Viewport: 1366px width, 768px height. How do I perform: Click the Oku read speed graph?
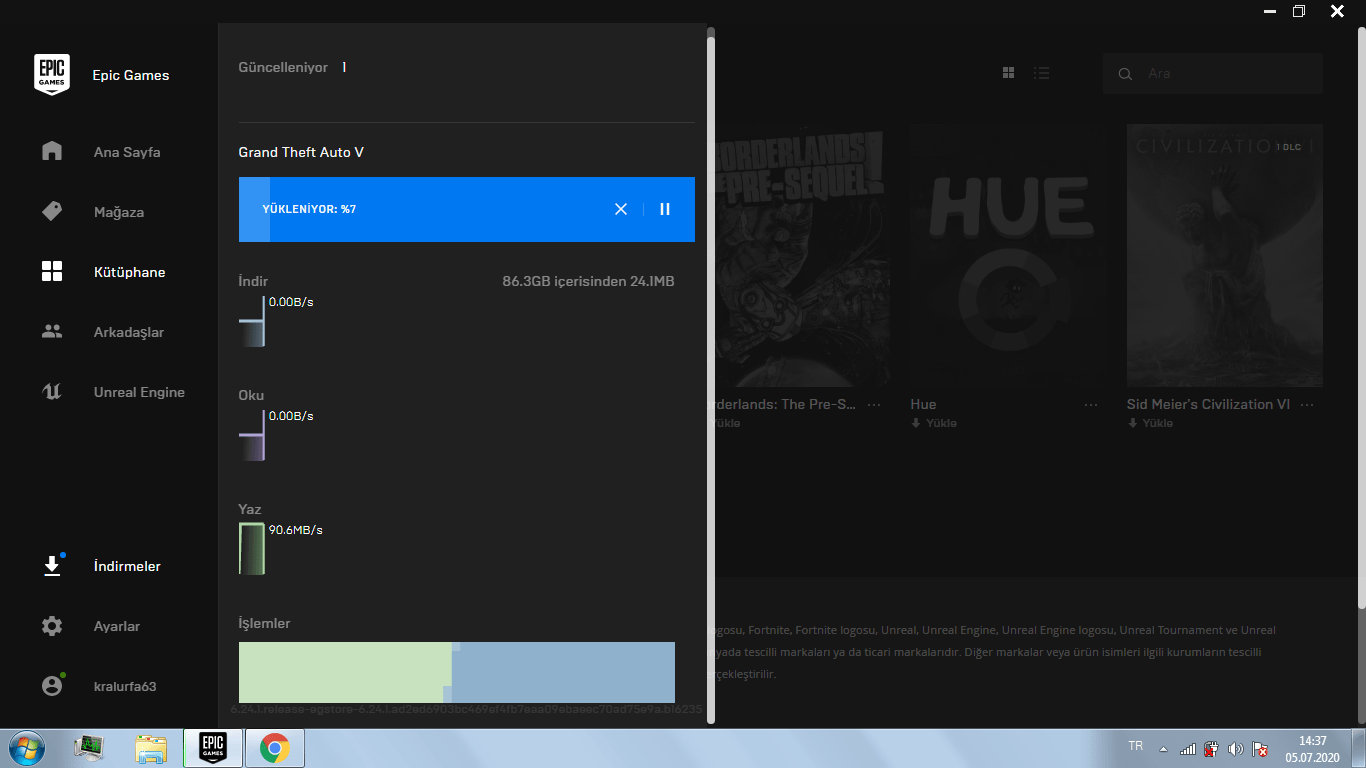252,435
